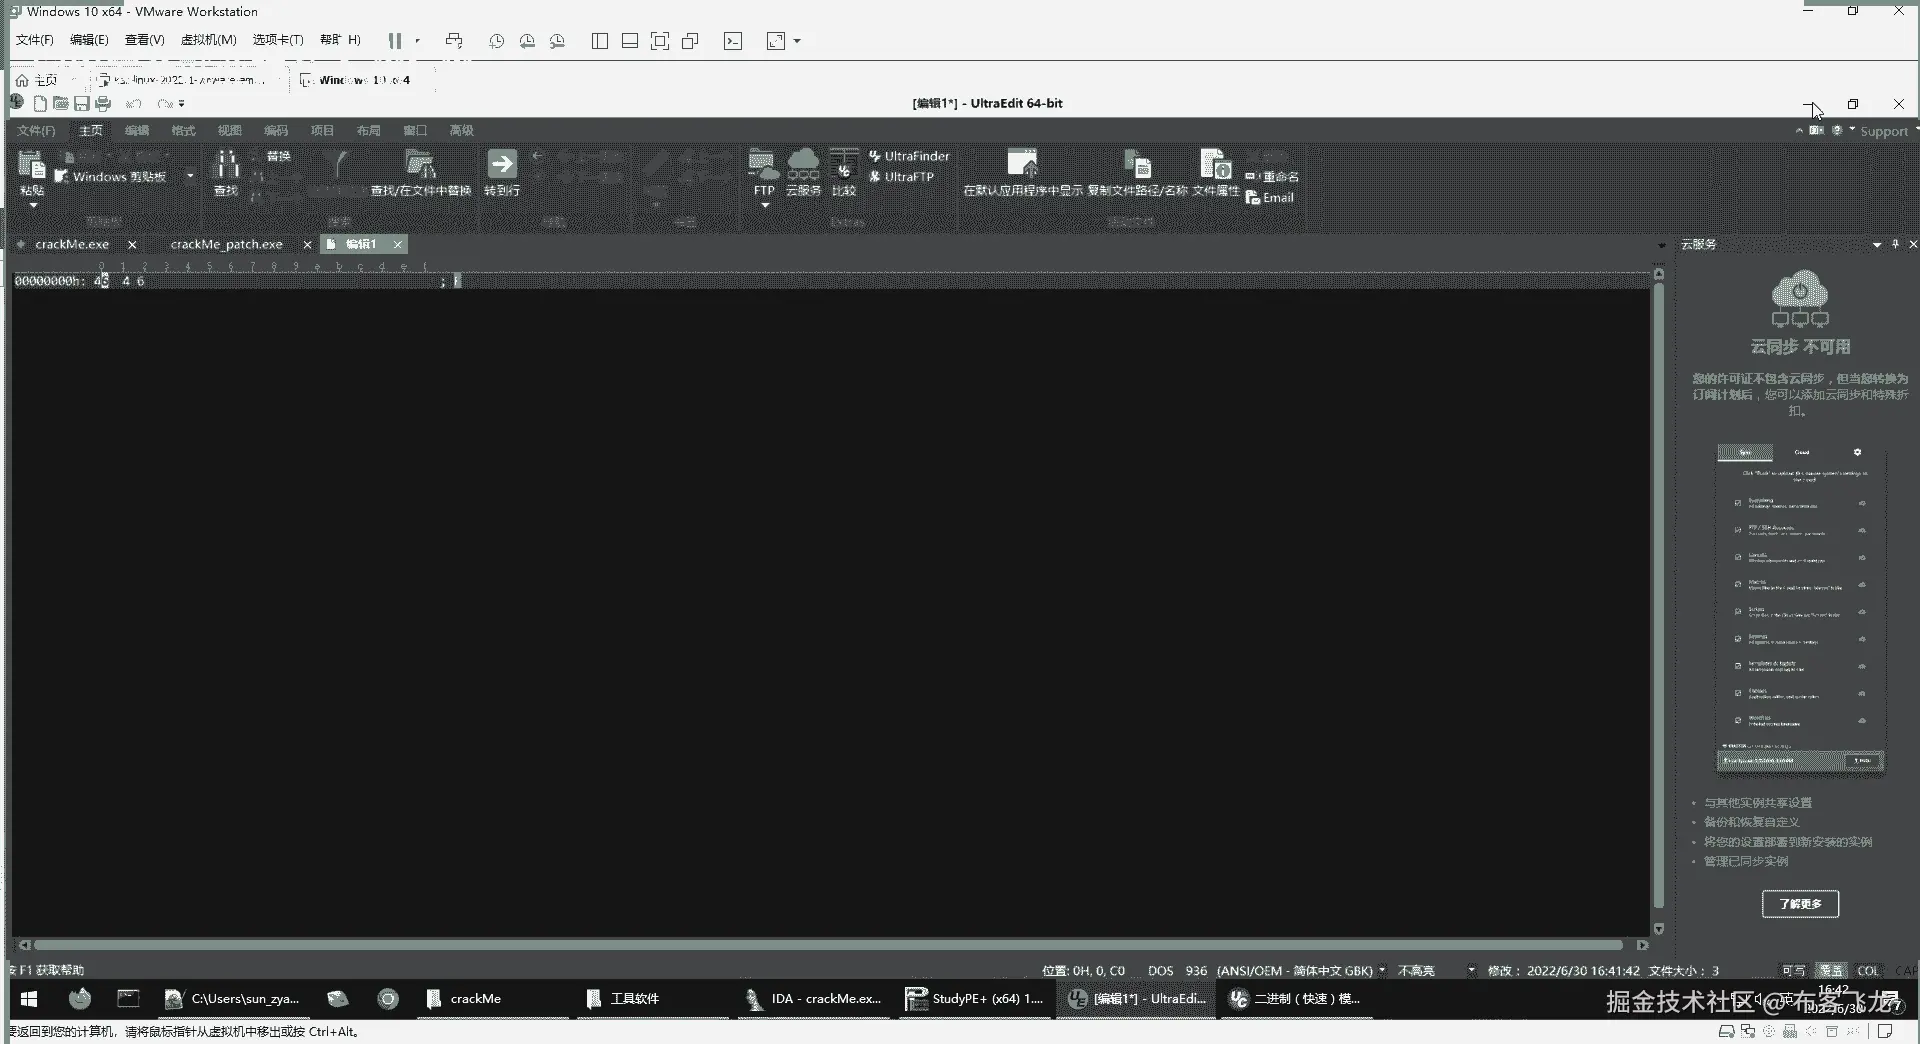1920x1044 pixels.
Task: Open the View ribbon tab in UltraEdit
Action: click(230, 131)
